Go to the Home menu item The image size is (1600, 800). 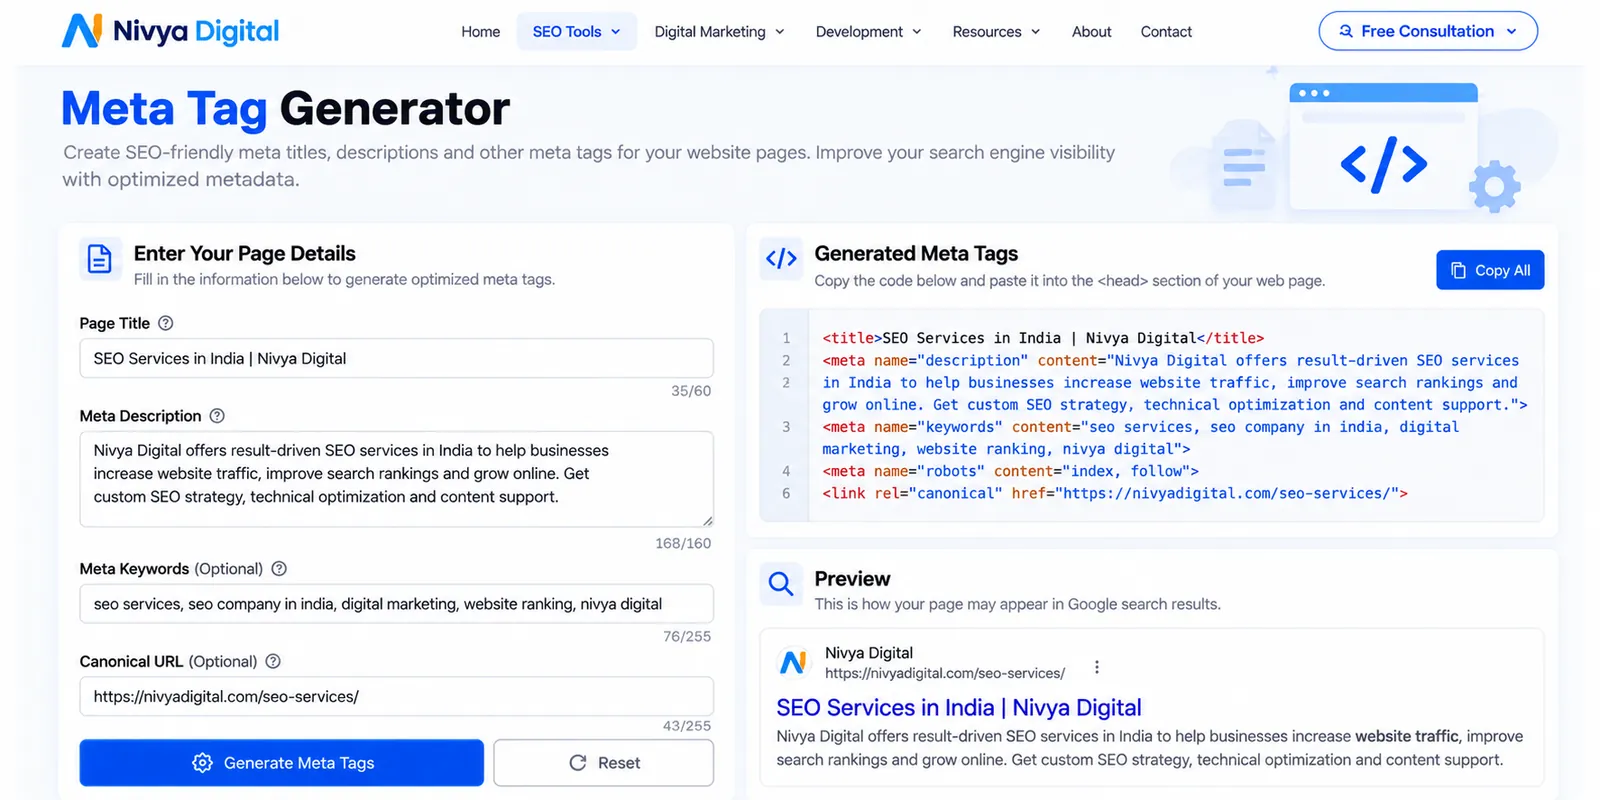click(x=481, y=32)
